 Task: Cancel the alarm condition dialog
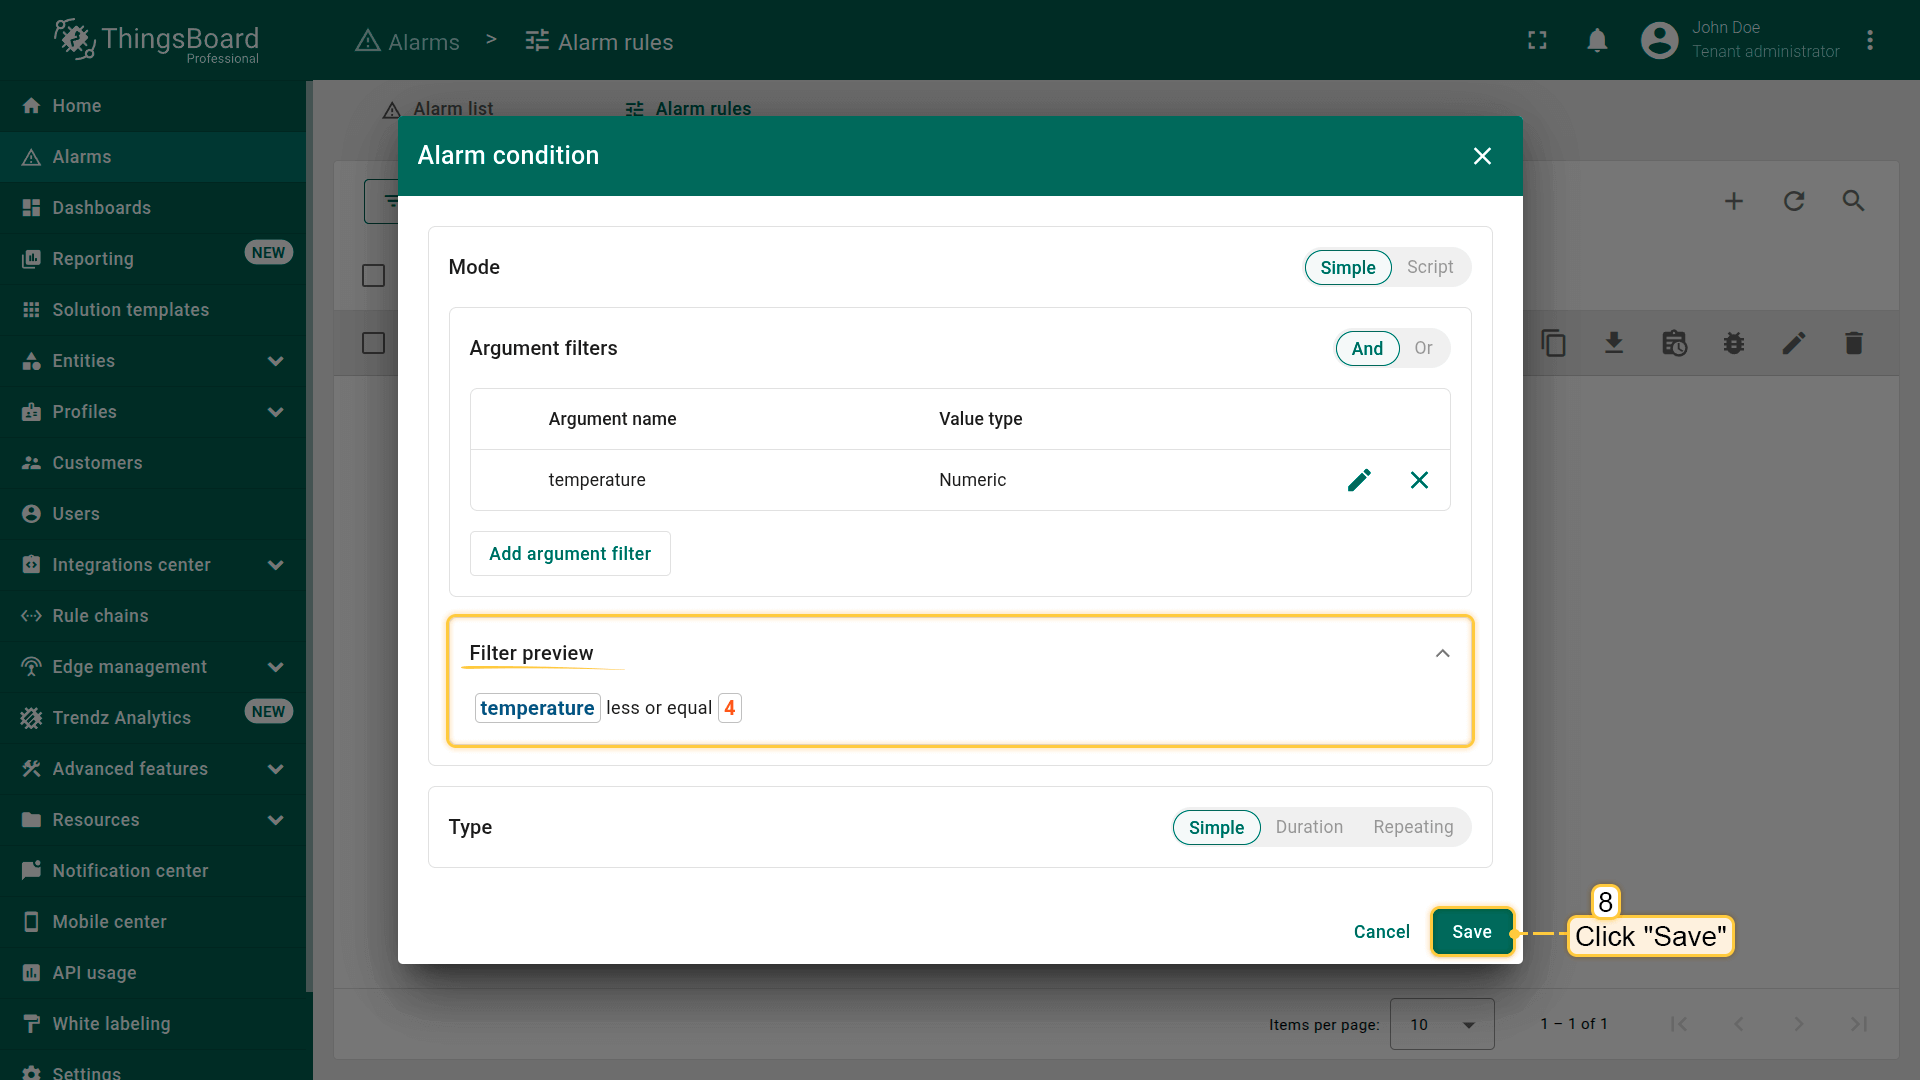pyautogui.click(x=1381, y=932)
